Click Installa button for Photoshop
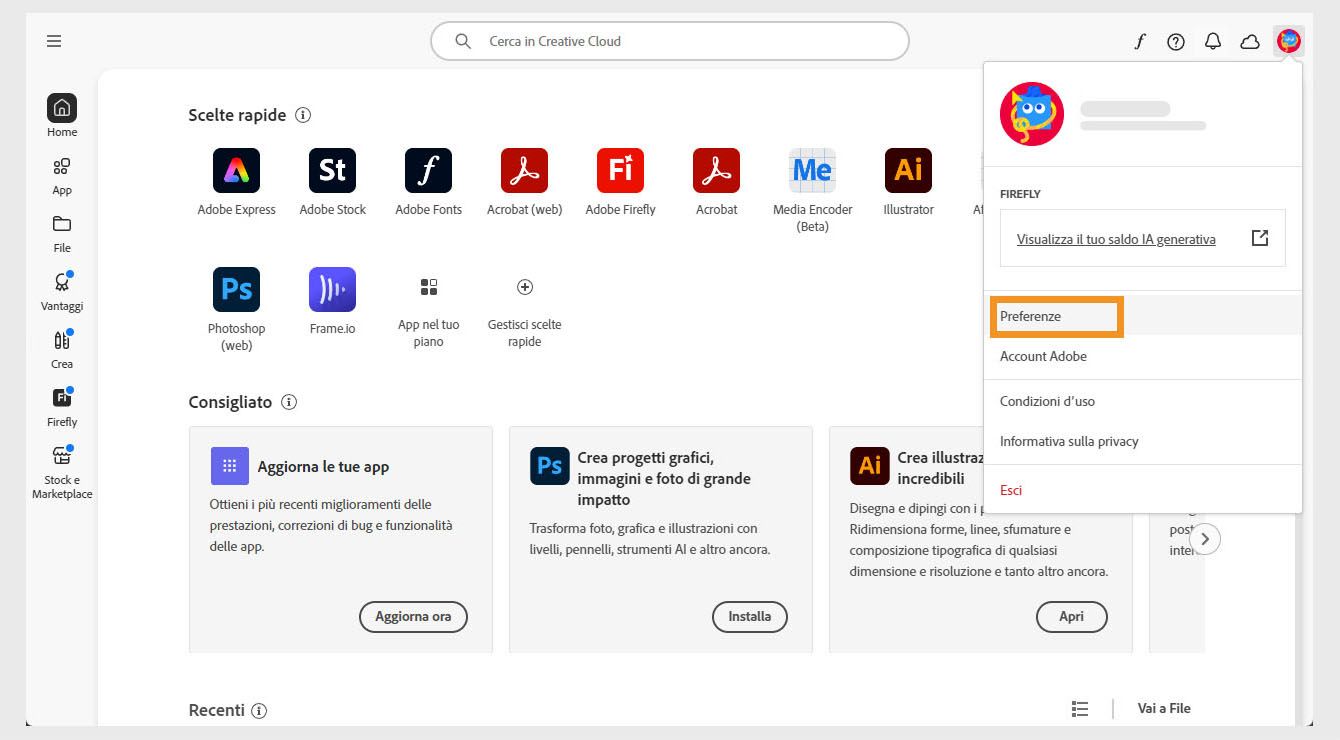The height and width of the screenshot is (740, 1340). [750, 617]
